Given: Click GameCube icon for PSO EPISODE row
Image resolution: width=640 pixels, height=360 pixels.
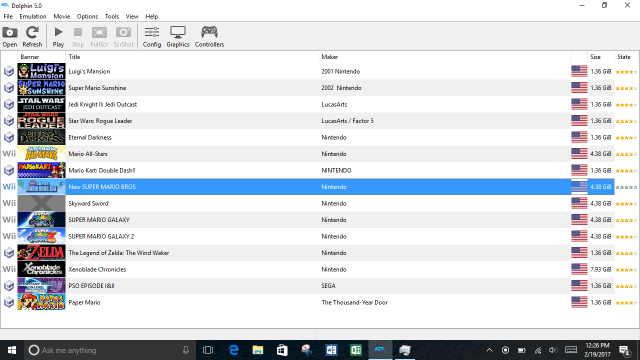Looking at the screenshot, I should [x=9, y=286].
